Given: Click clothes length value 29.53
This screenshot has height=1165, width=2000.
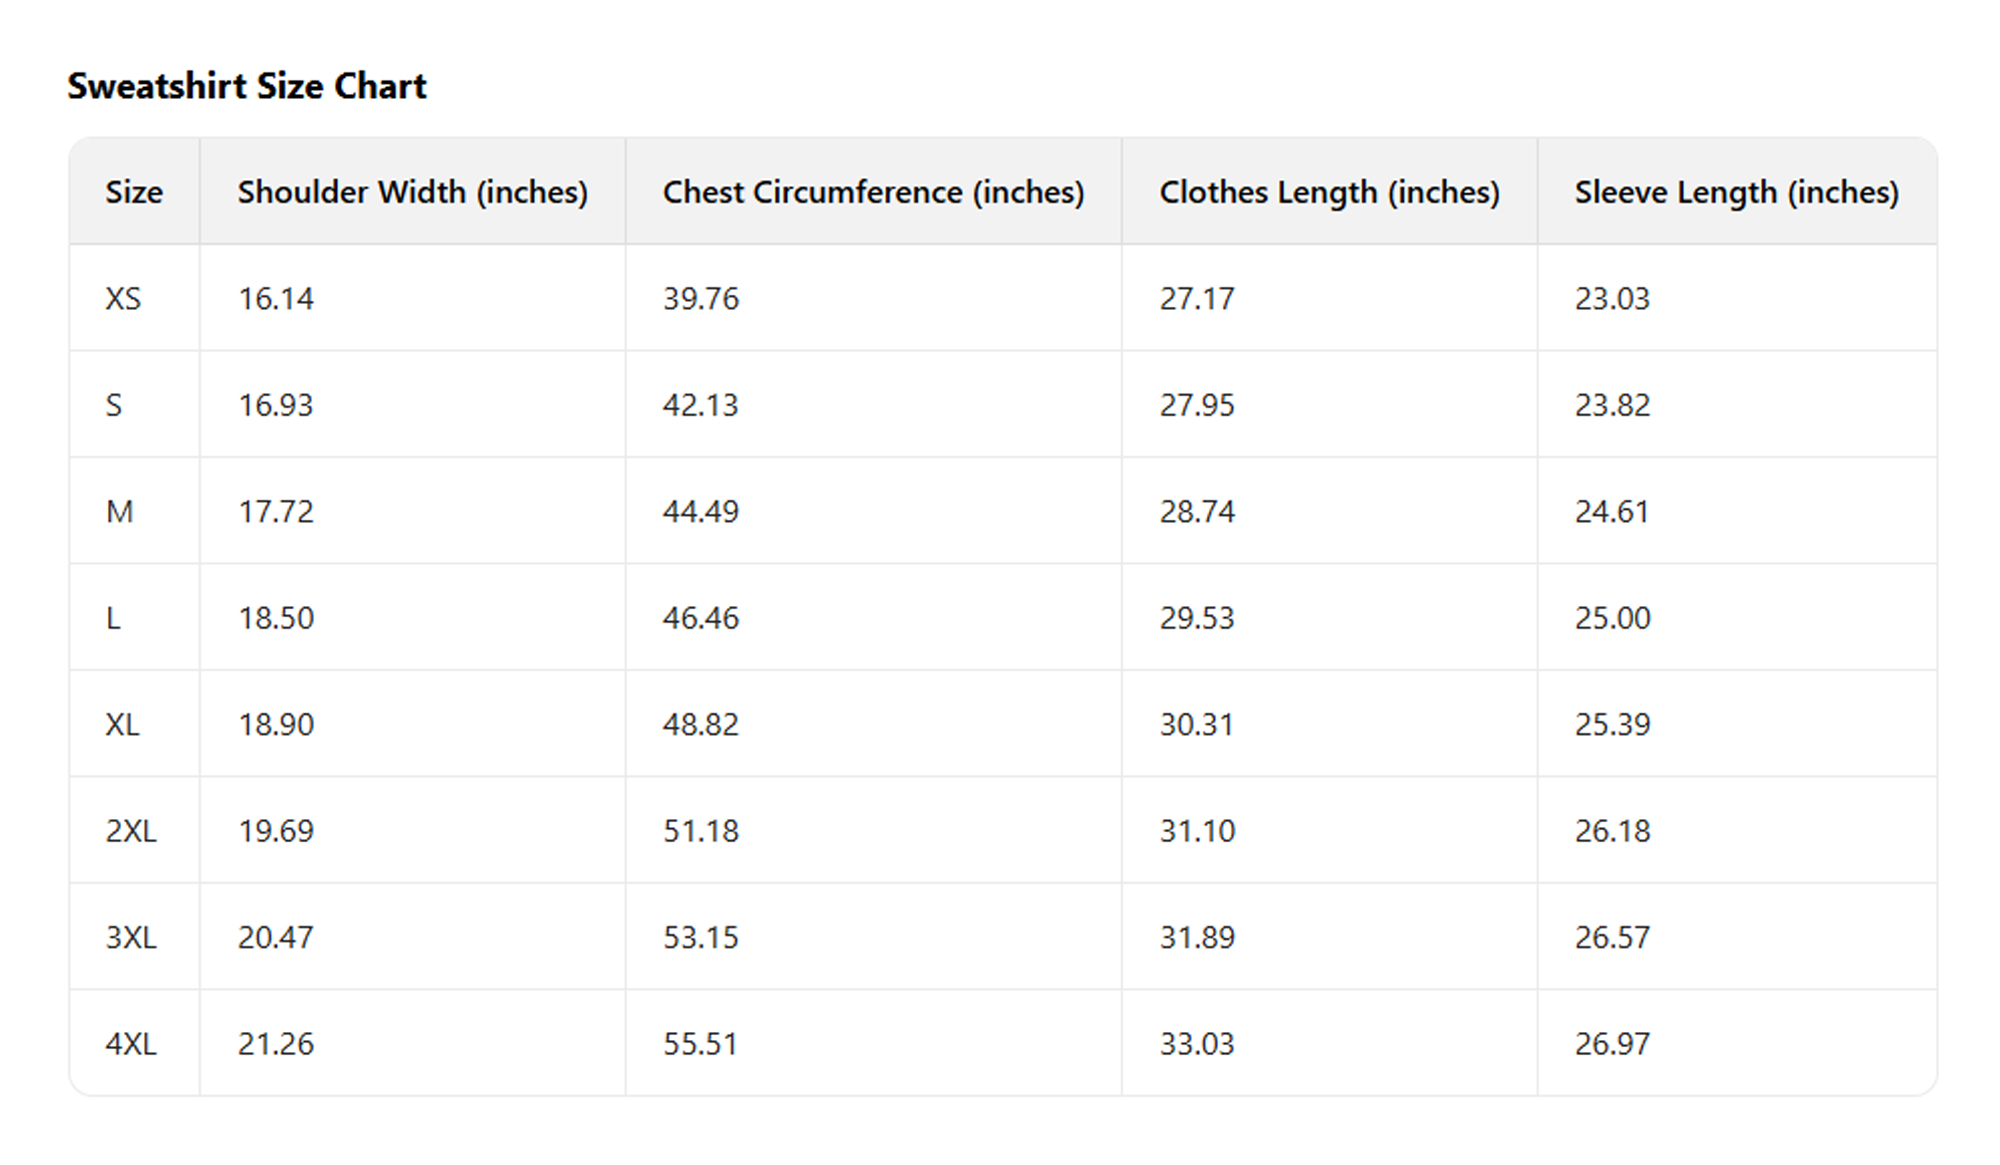Looking at the screenshot, I should click(1197, 618).
